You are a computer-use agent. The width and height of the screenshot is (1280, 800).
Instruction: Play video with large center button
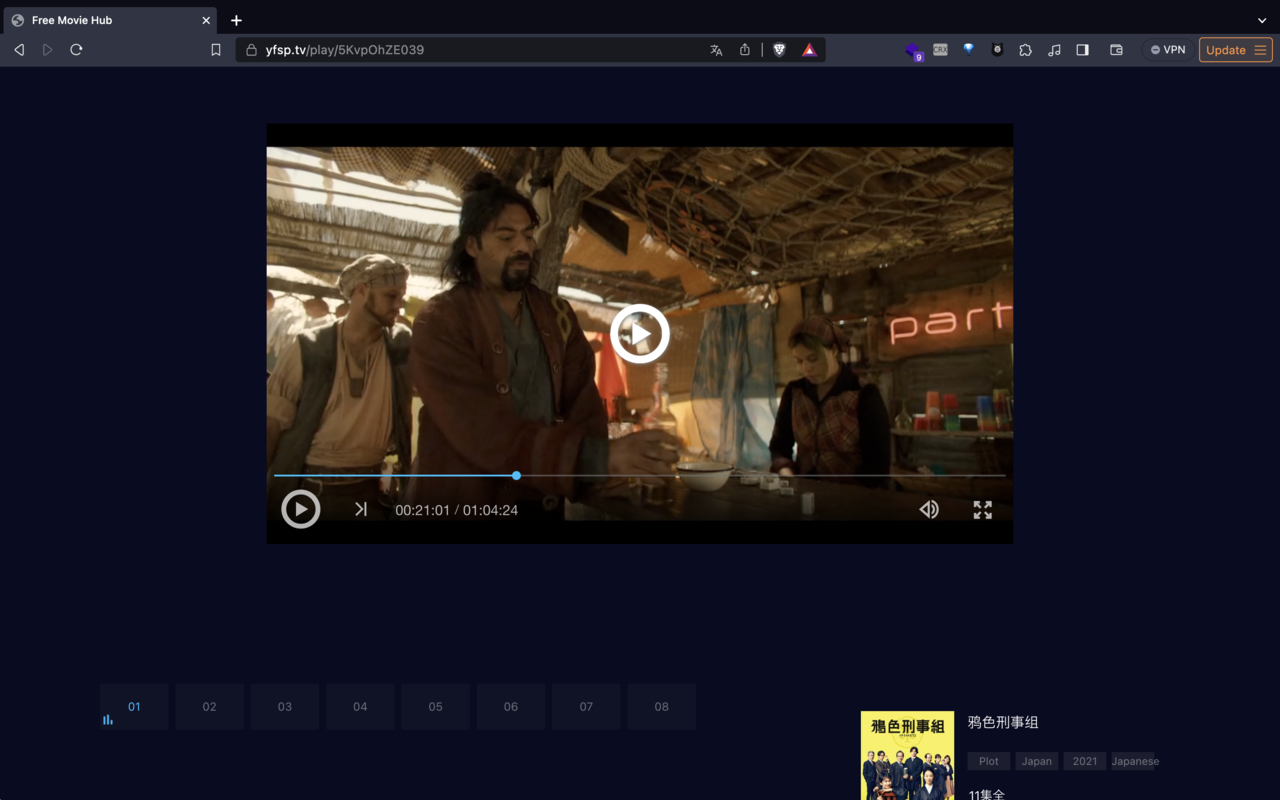point(640,334)
